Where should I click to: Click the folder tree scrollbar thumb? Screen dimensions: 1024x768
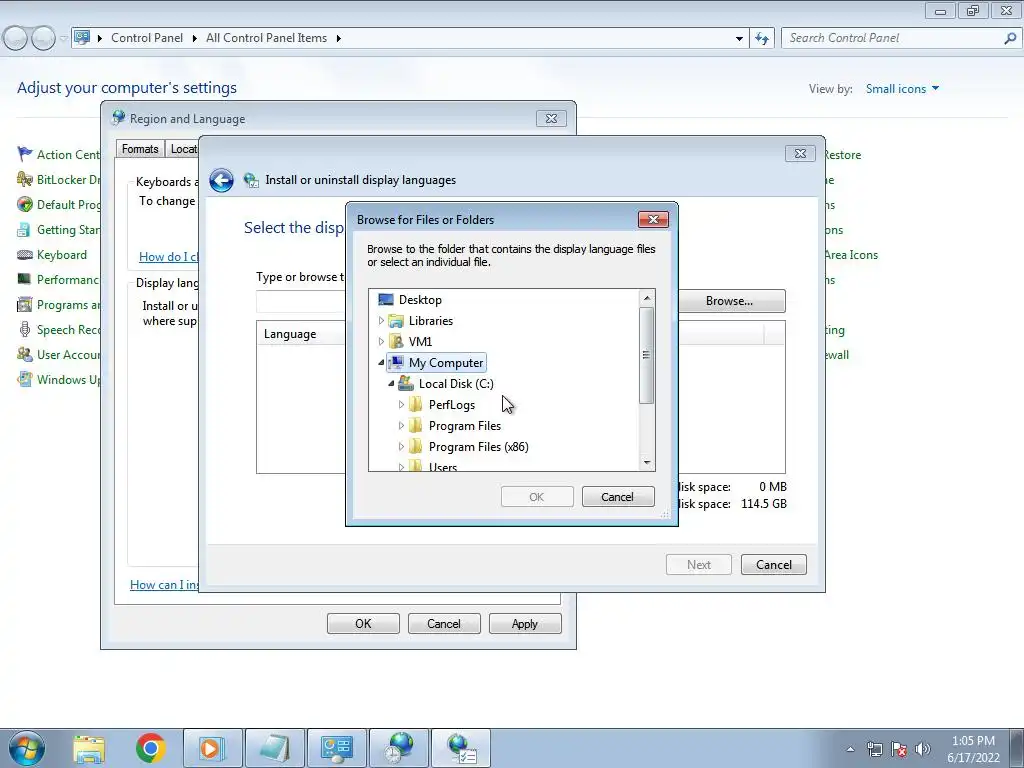point(647,355)
